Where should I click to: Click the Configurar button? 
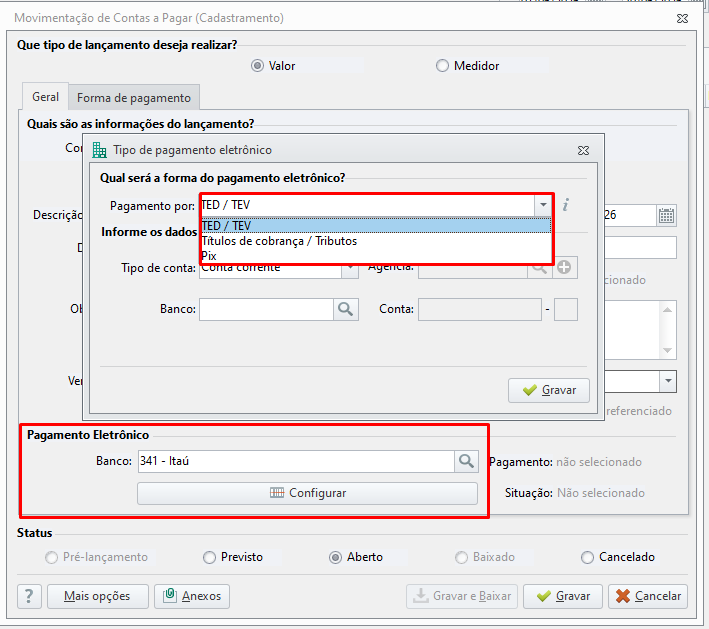click(307, 493)
